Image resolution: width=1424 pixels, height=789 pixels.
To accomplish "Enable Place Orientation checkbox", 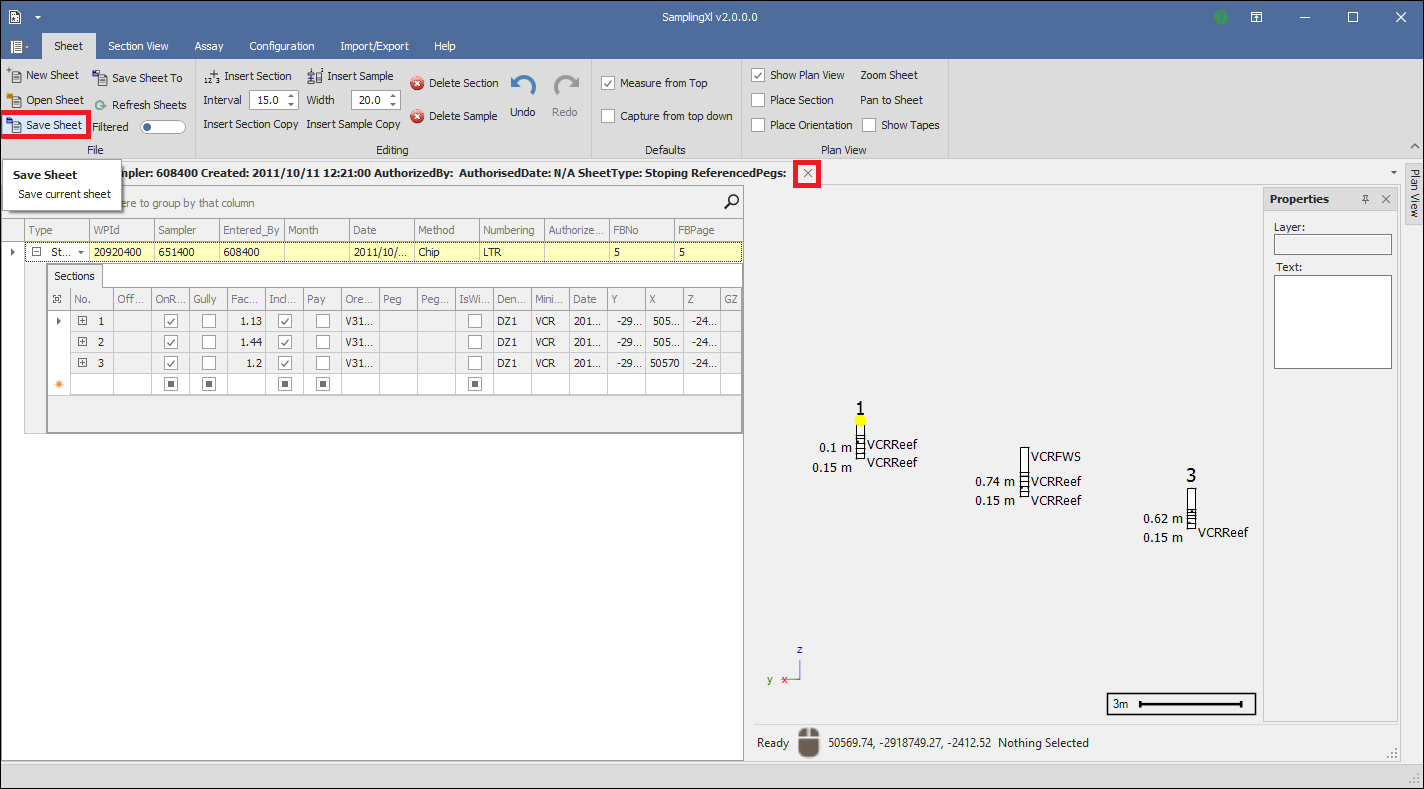I will 759,126.
